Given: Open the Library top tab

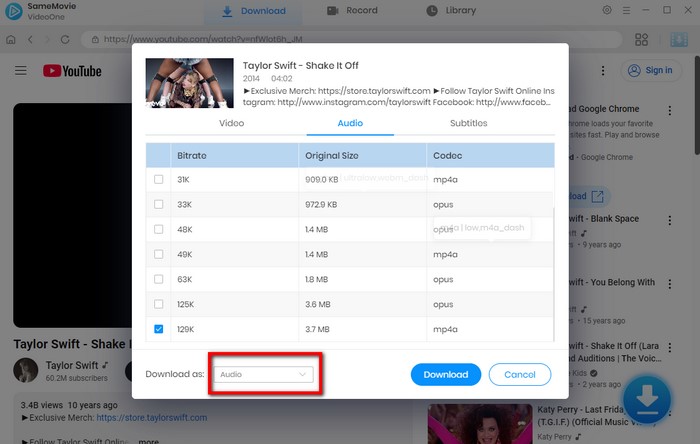Looking at the screenshot, I should pos(451,10).
